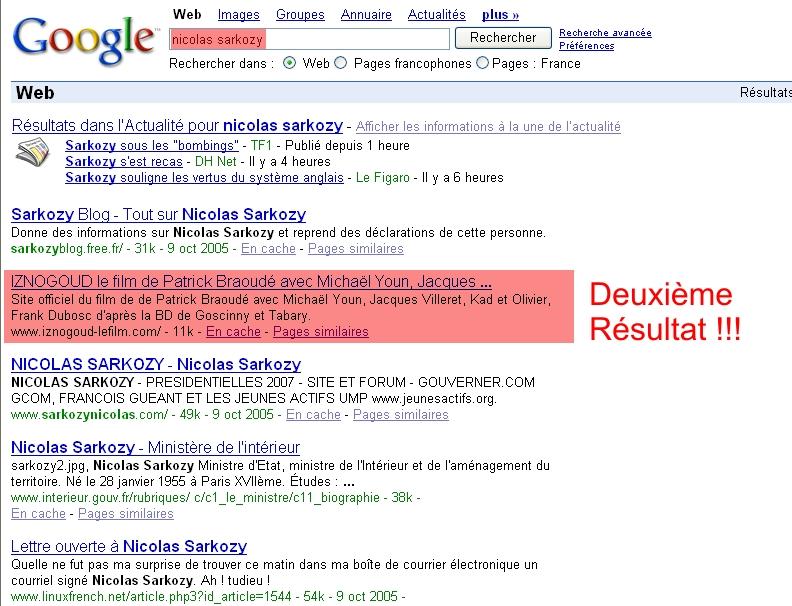Open En cache for interieur.gouv.fr result
Image resolution: width=792 pixels, height=606 pixels.
coord(38,514)
